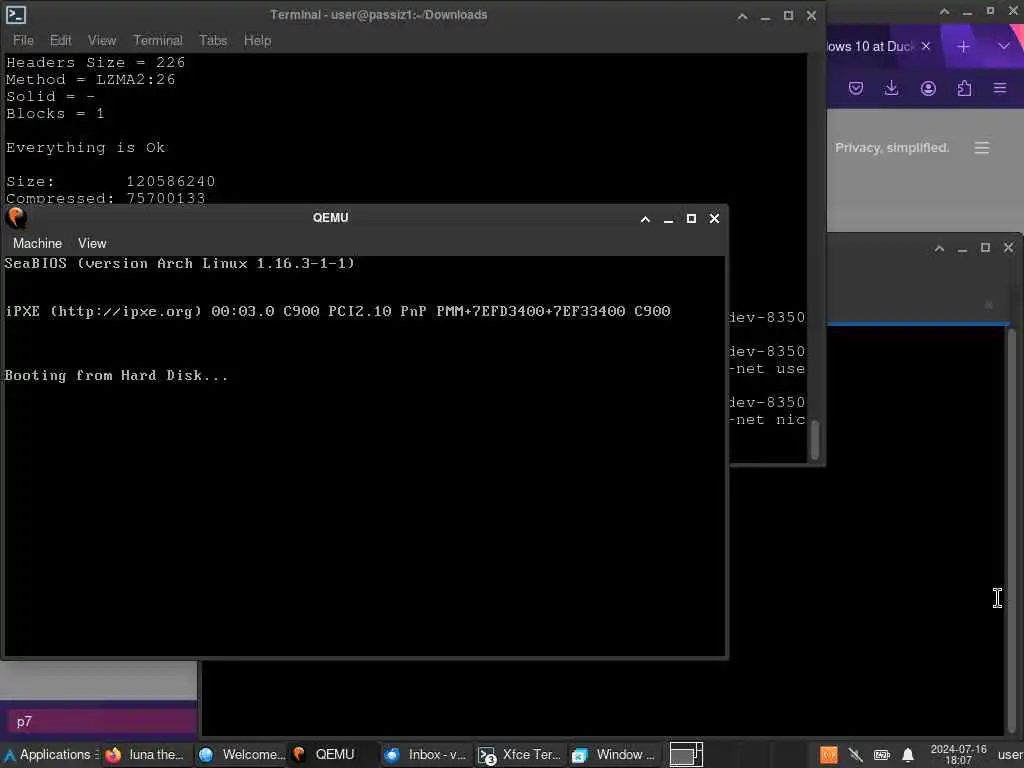The image size is (1024, 768).
Task: Open the DuckDuckGo page hamburger menu
Action: click(x=982, y=148)
